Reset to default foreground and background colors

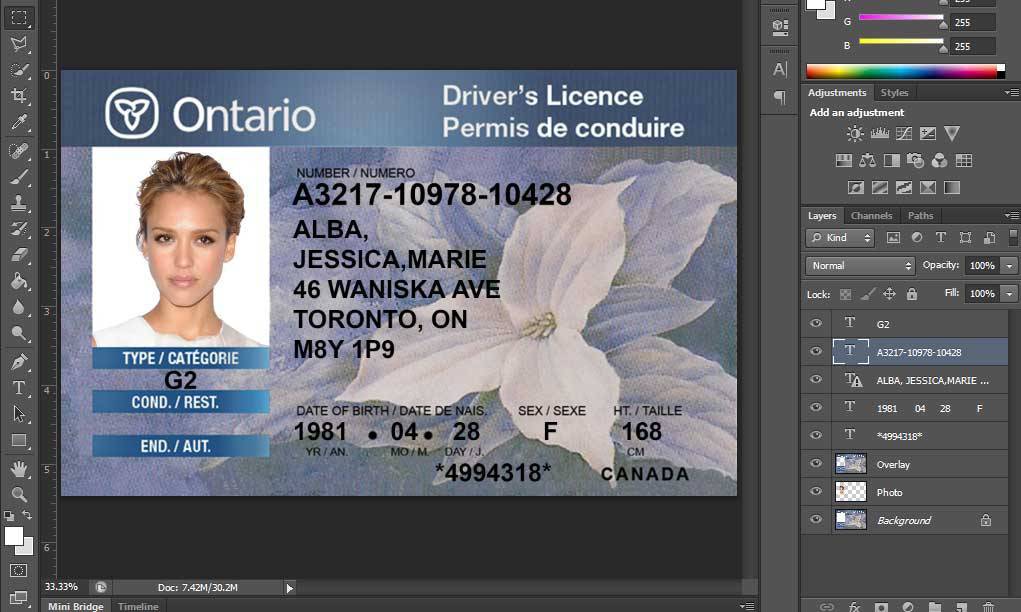(x=9, y=516)
